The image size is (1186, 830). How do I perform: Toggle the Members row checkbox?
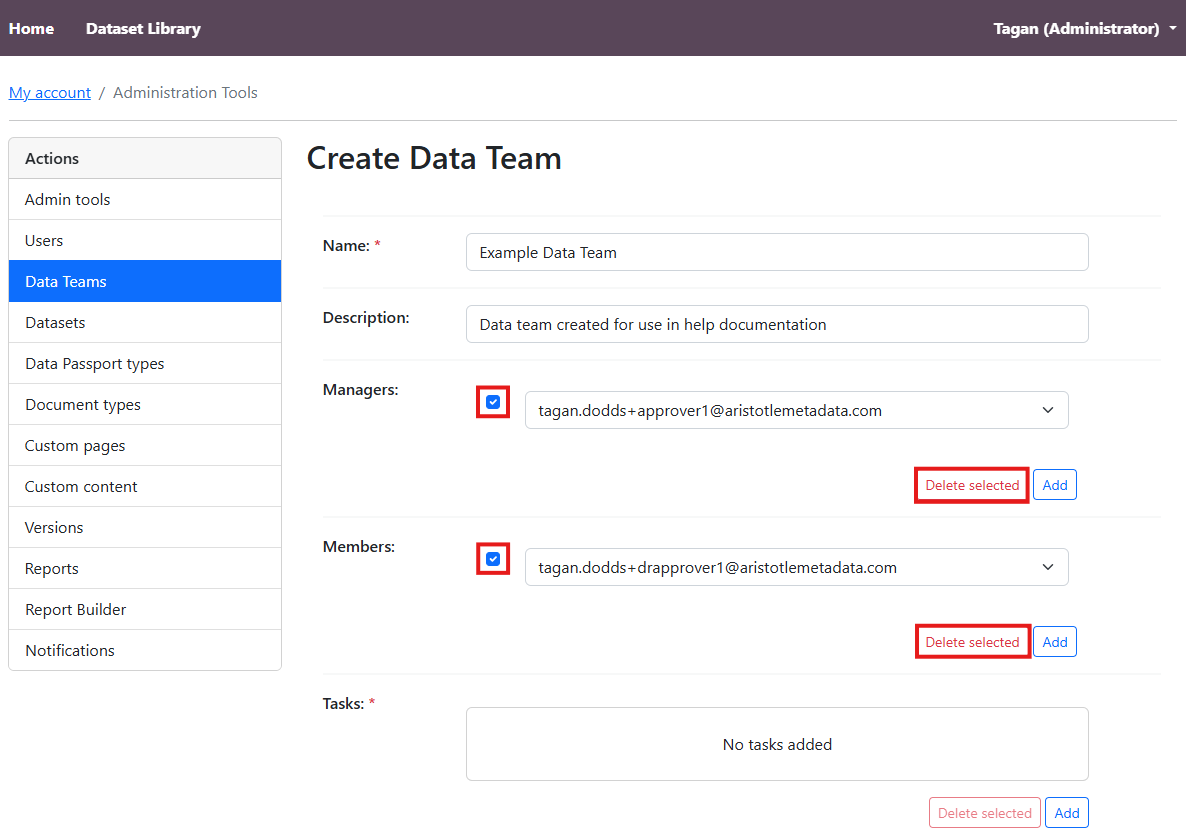[x=493, y=559]
